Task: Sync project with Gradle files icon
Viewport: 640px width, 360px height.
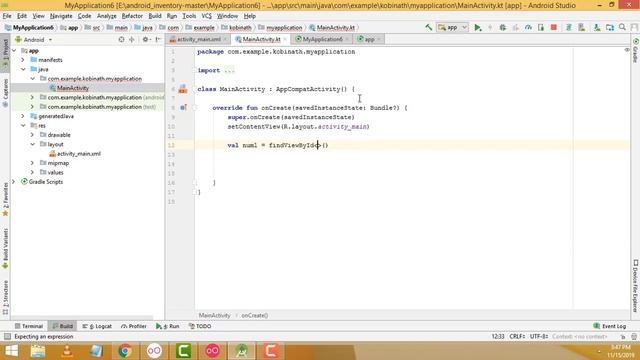Action: click(569, 27)
